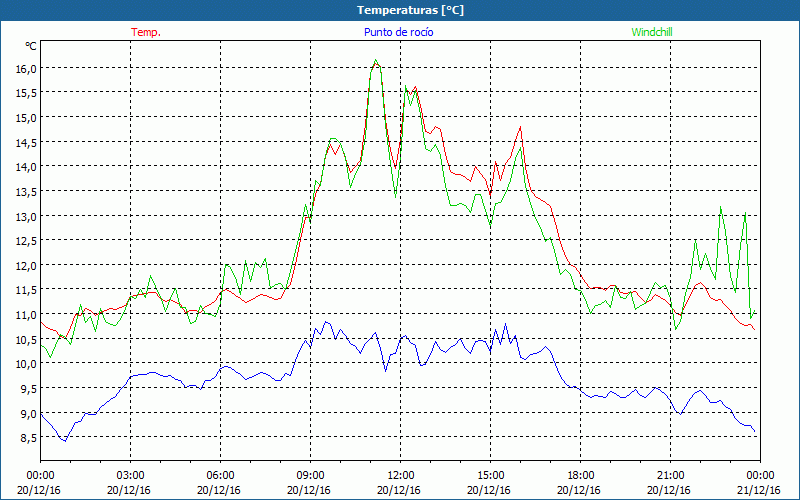
Task: Click the 03:00 time axis label
Action: pyautogui.click(x=131, y=476)
